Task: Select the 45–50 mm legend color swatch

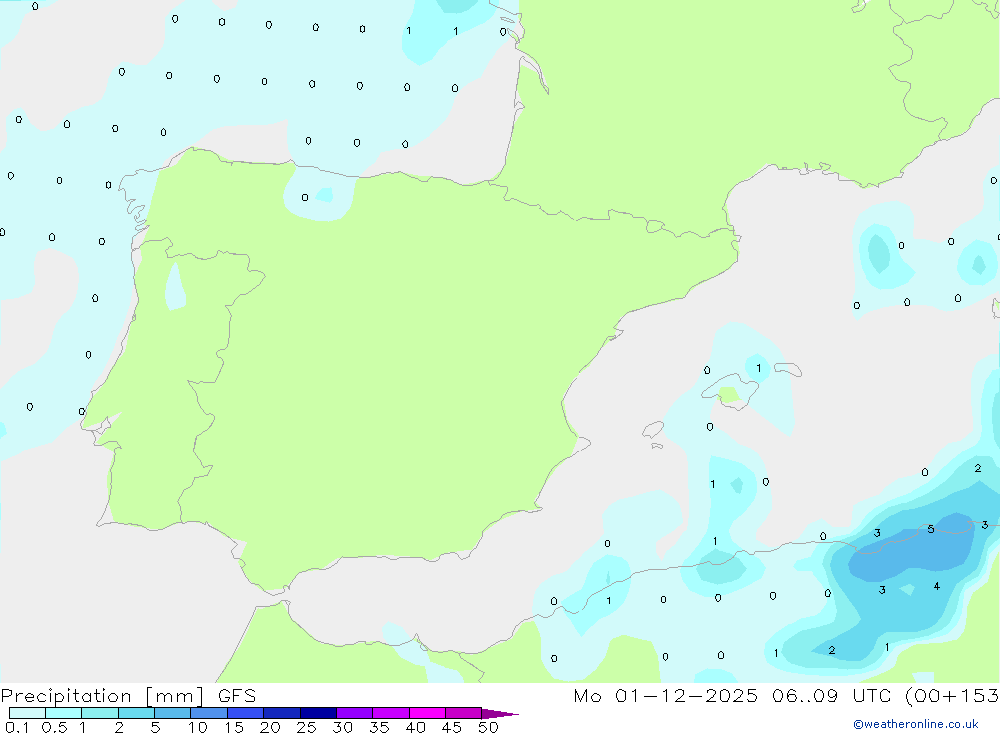Action: 464,713
